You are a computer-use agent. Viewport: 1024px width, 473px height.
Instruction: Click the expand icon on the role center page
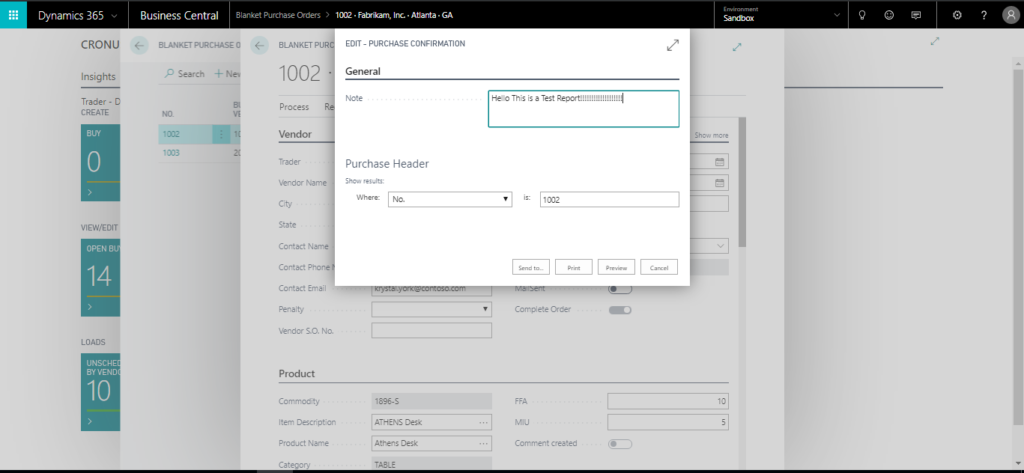(x=935, y=41)
